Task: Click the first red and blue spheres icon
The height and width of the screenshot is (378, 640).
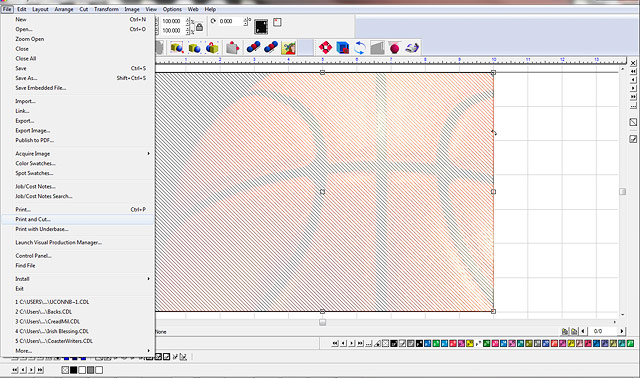Action: pyautogui.click(x=253, y=48)
